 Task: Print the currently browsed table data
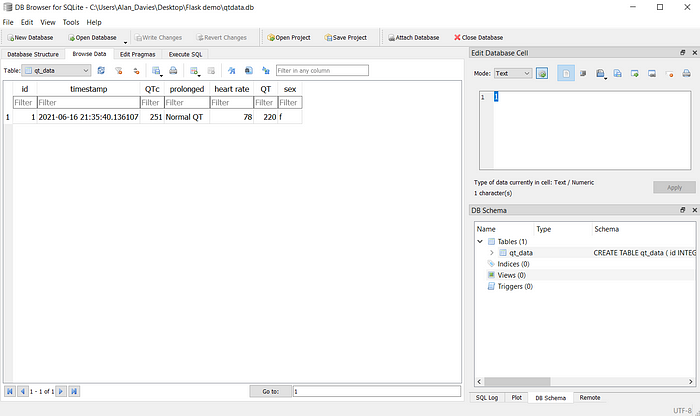click(x=173, y=71)
